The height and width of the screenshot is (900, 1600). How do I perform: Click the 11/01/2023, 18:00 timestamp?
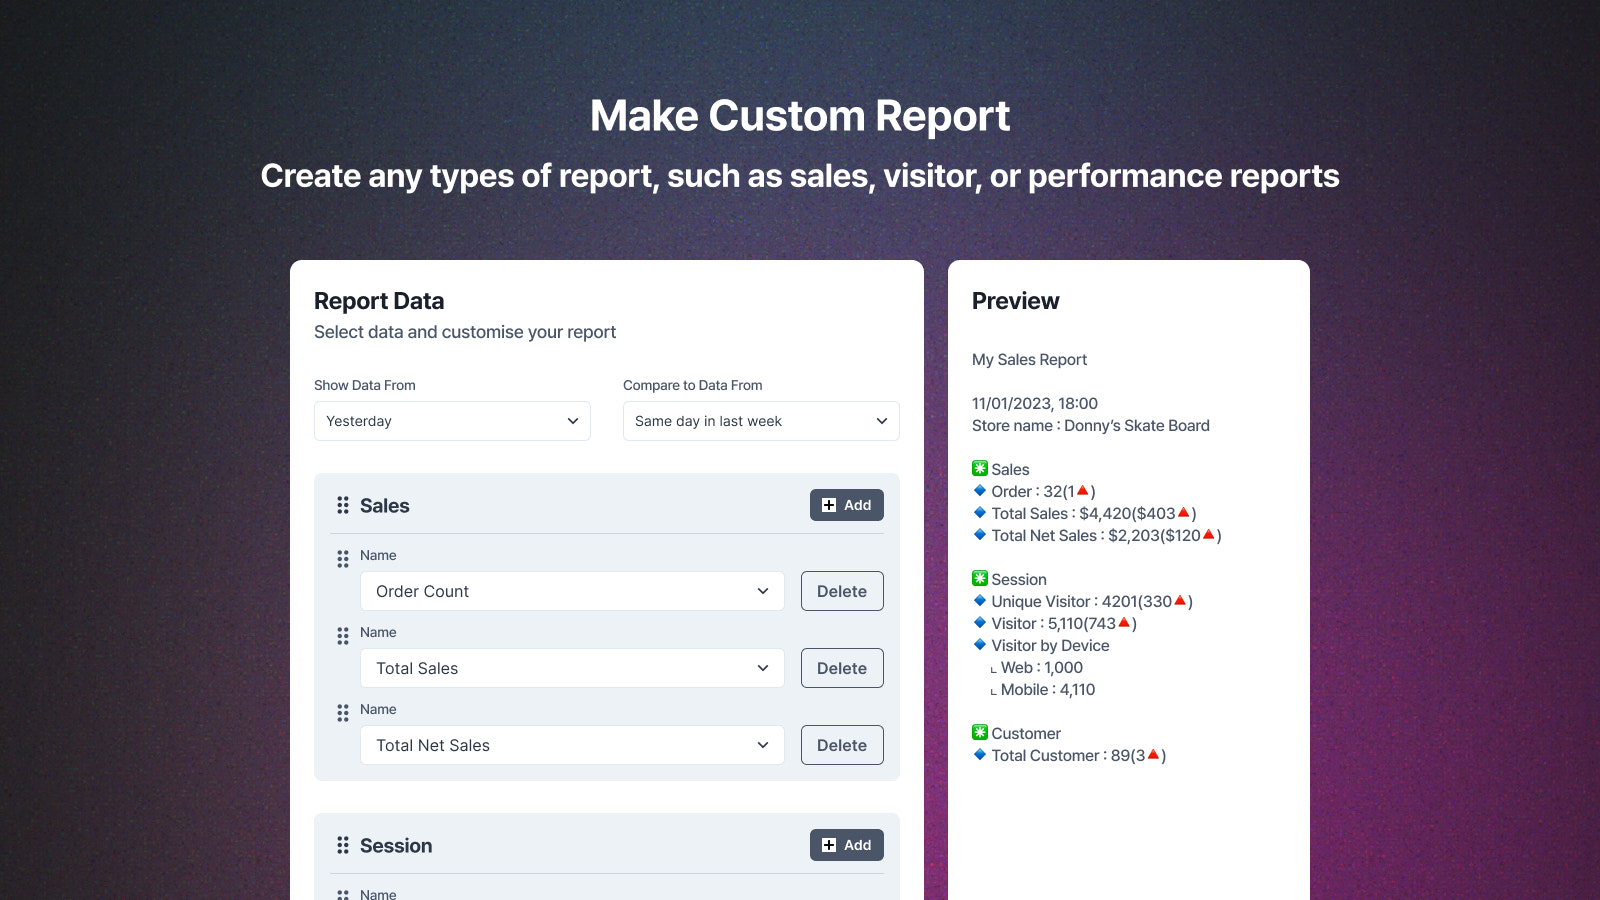pyautogui.click(x=1035, y=403)
